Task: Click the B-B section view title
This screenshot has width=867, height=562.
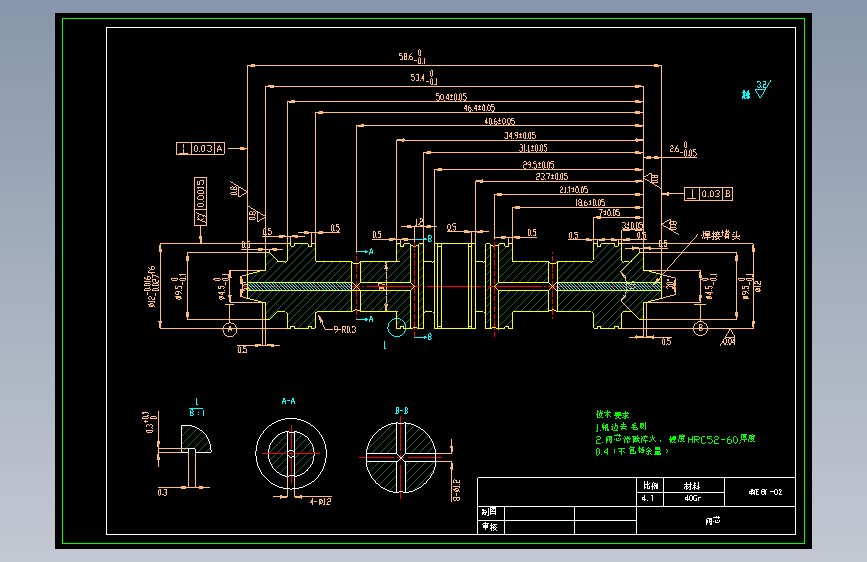Action: [x=402, y=411]
